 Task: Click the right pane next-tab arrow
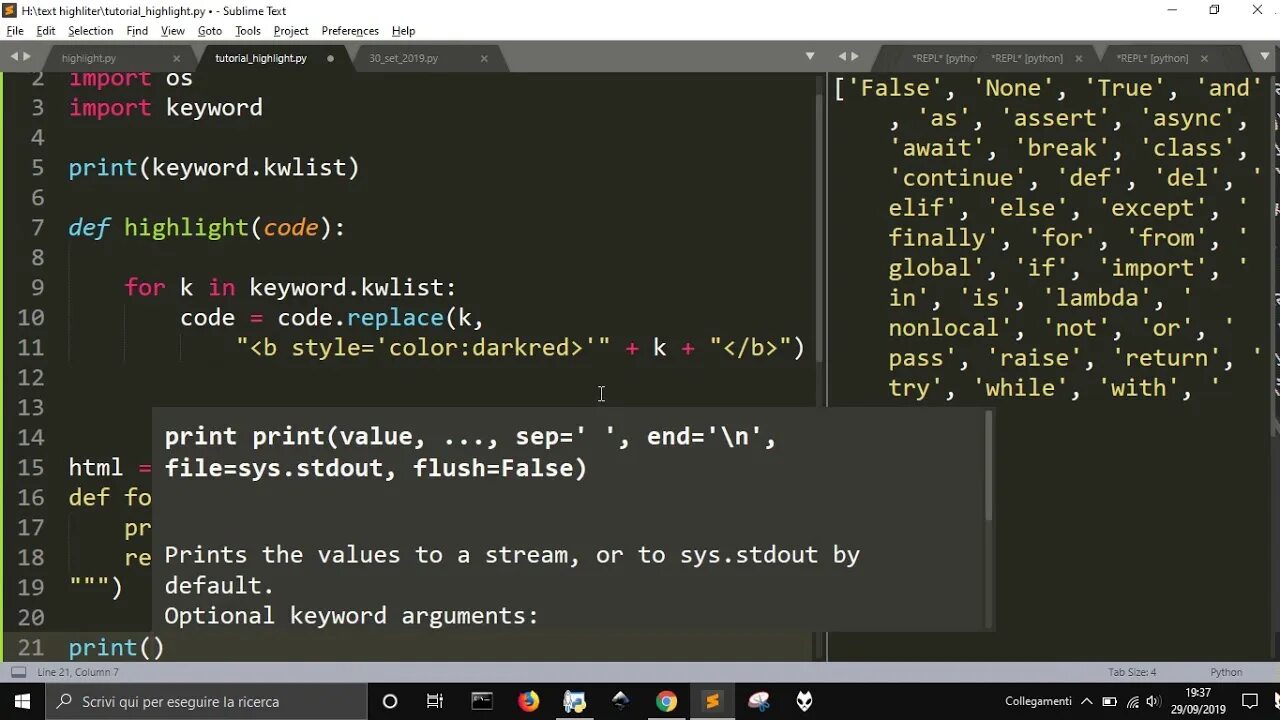[x=855, y=57]
